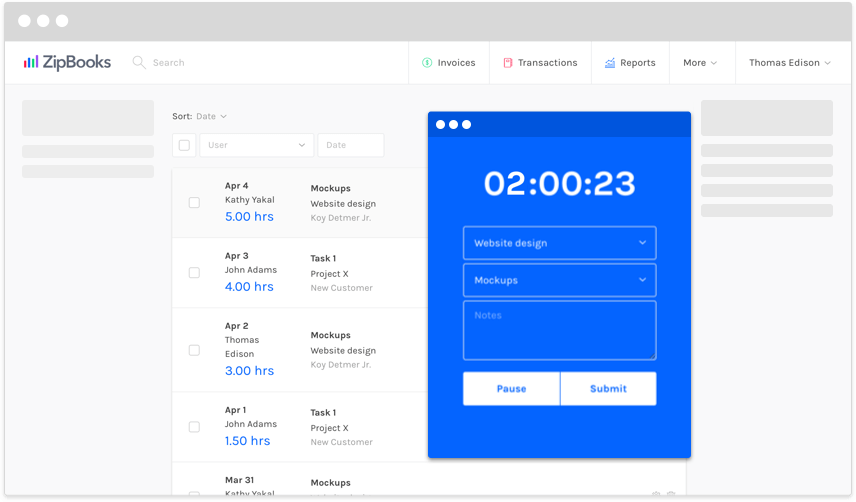
Task: Click the ZipBooks logo
Action: pos(67,62)
